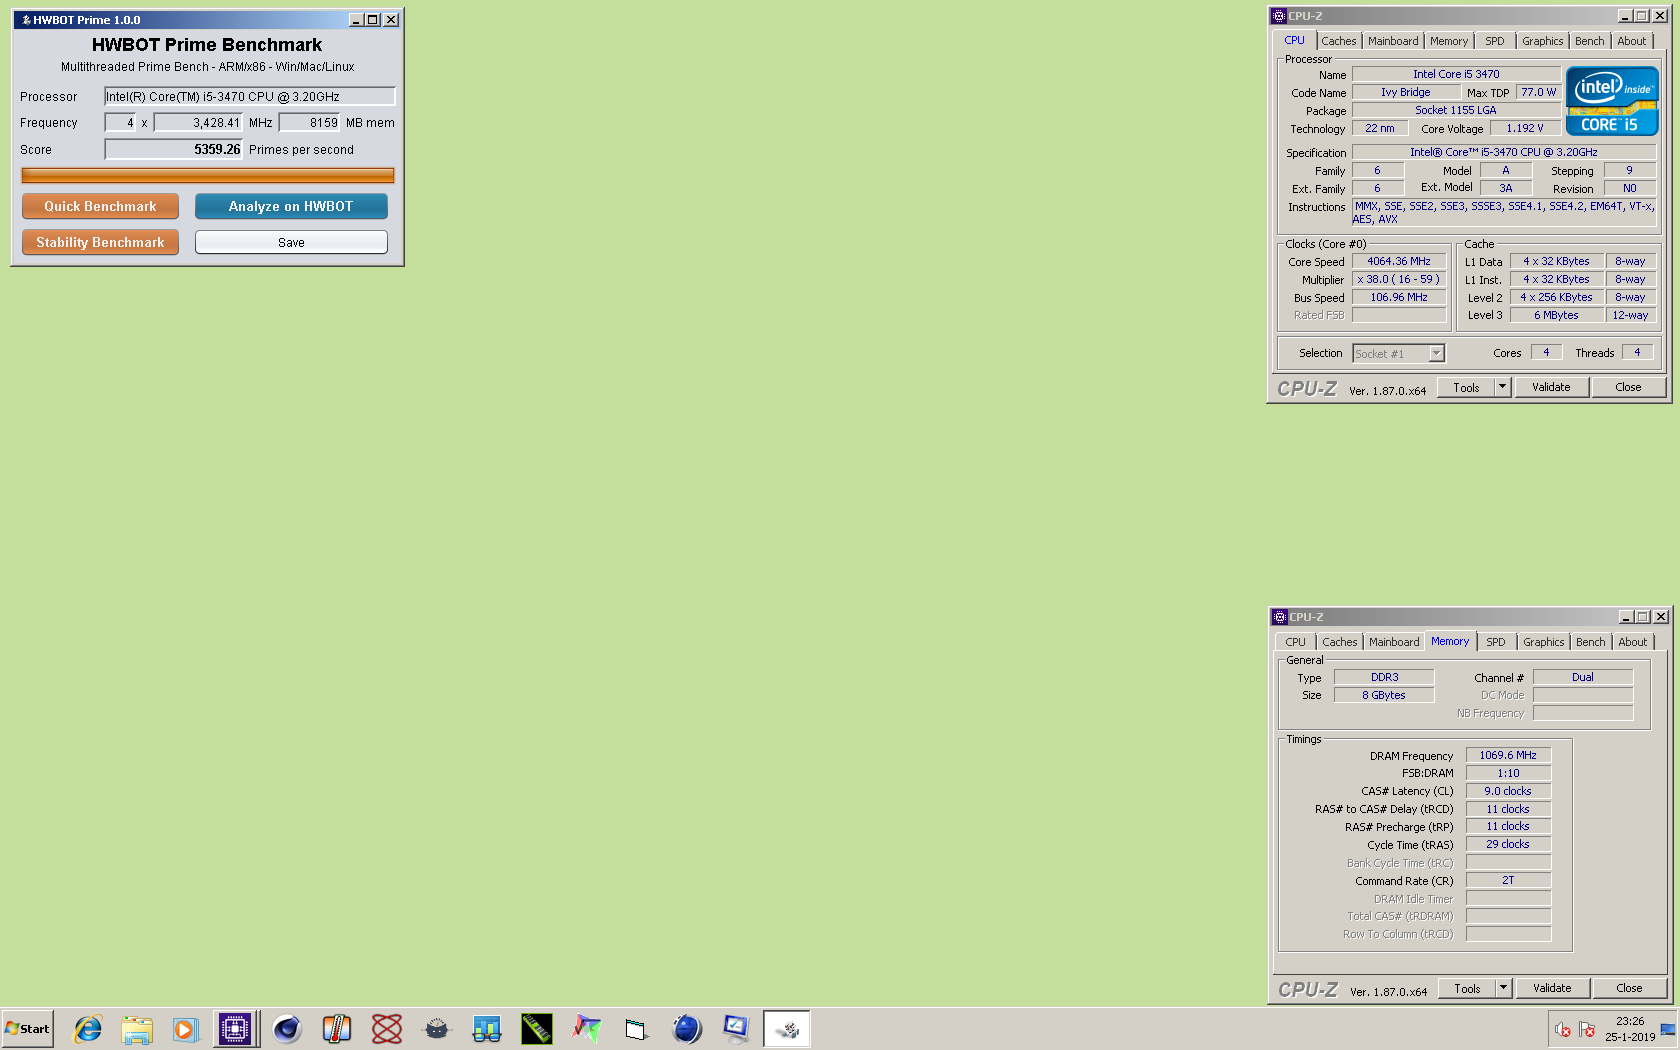Screen dimensions: 1680x1050
Task: Open Memory tab in top CPU-Z window
Action: (1449, 41)
